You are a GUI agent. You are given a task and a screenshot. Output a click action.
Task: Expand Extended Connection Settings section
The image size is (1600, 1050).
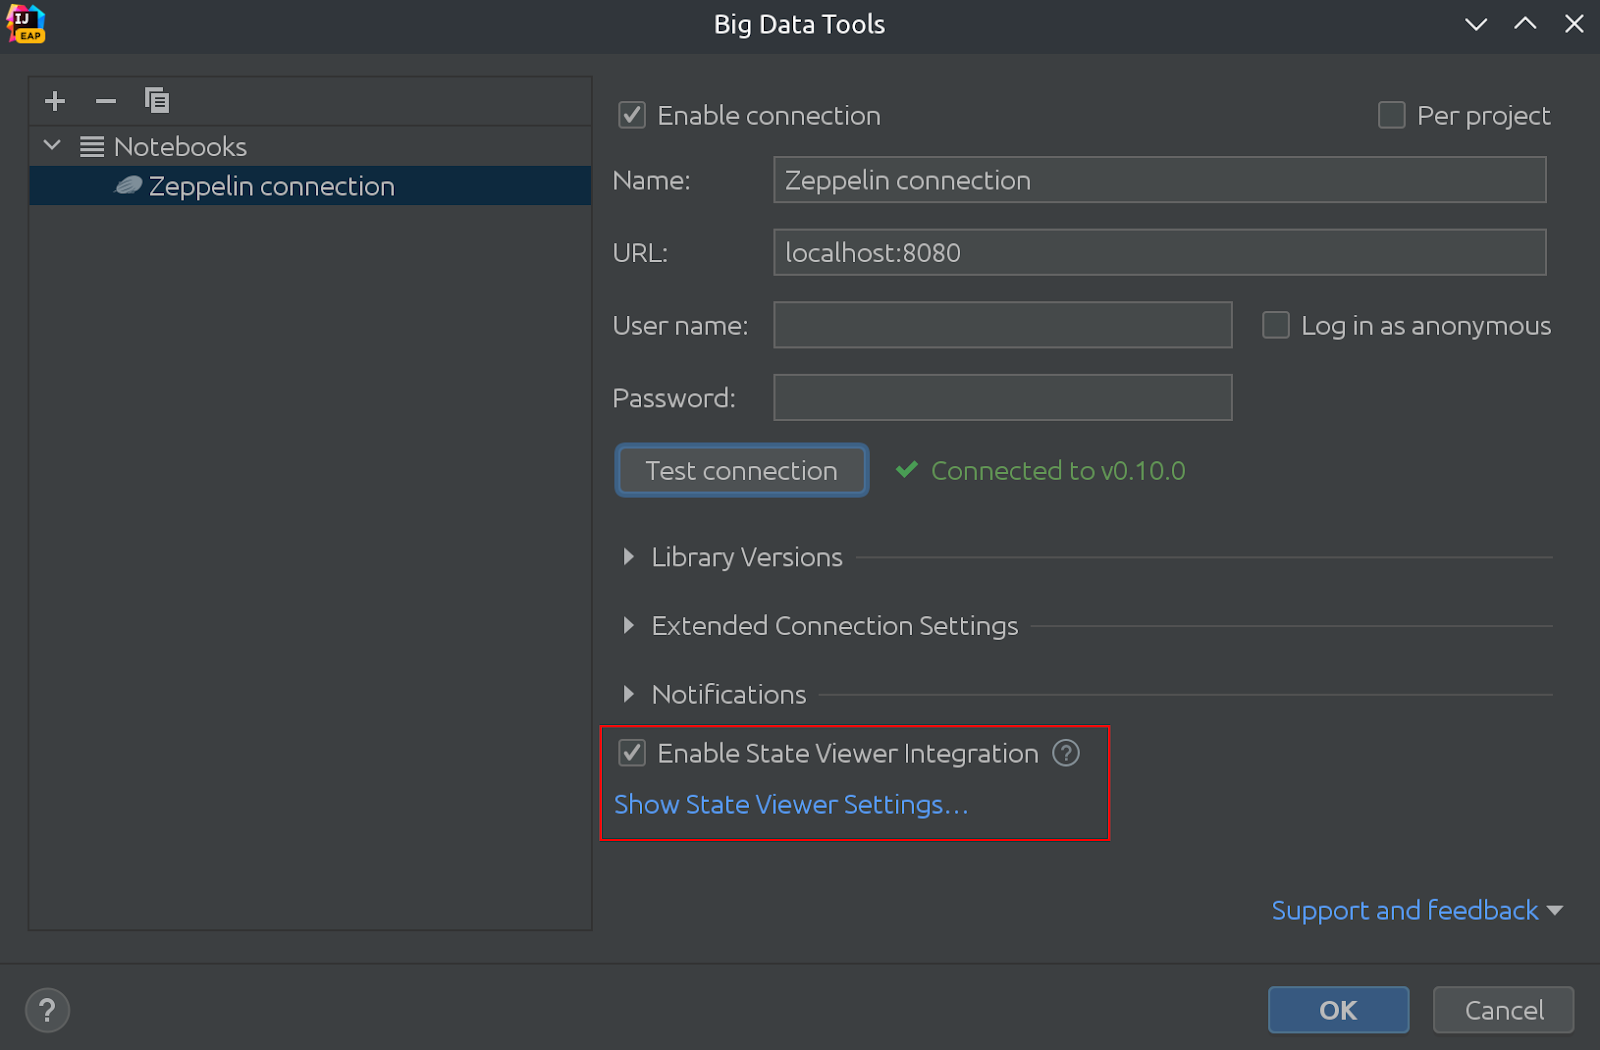pyautogui.click(x=628, y=626)
